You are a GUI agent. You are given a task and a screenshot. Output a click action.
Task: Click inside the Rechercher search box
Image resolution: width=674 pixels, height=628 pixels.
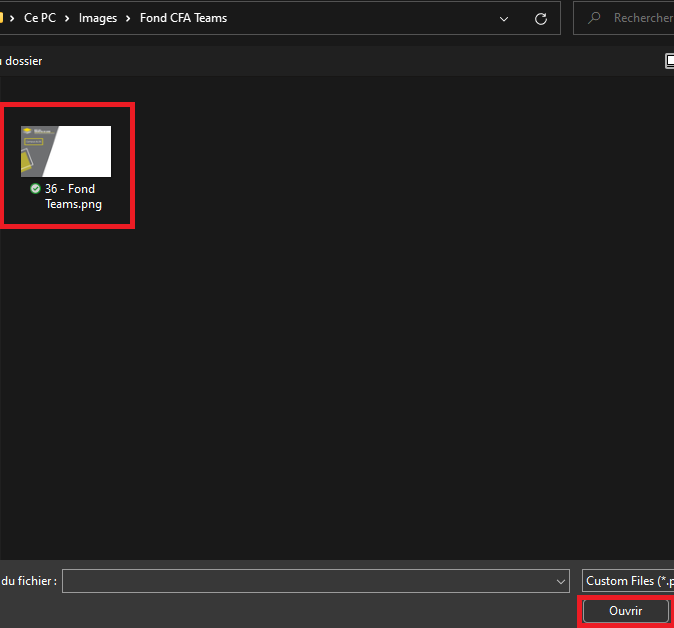click(640, 18)
